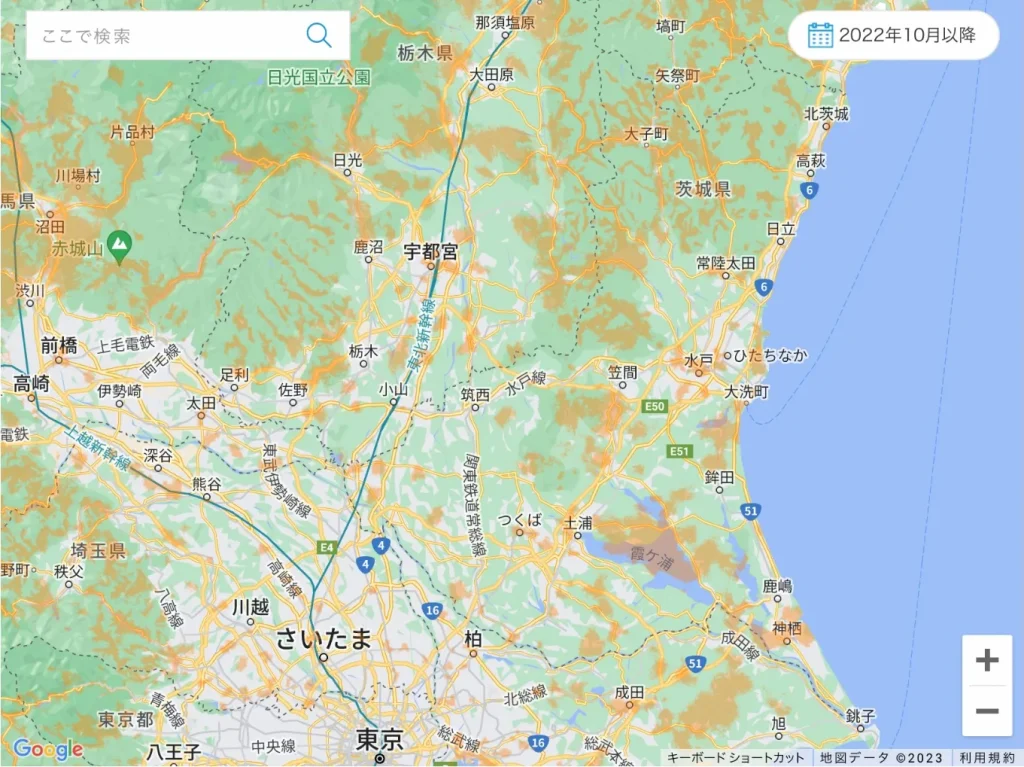Click the 柏 city label
1024x767 pixels.
coord(473,638)
